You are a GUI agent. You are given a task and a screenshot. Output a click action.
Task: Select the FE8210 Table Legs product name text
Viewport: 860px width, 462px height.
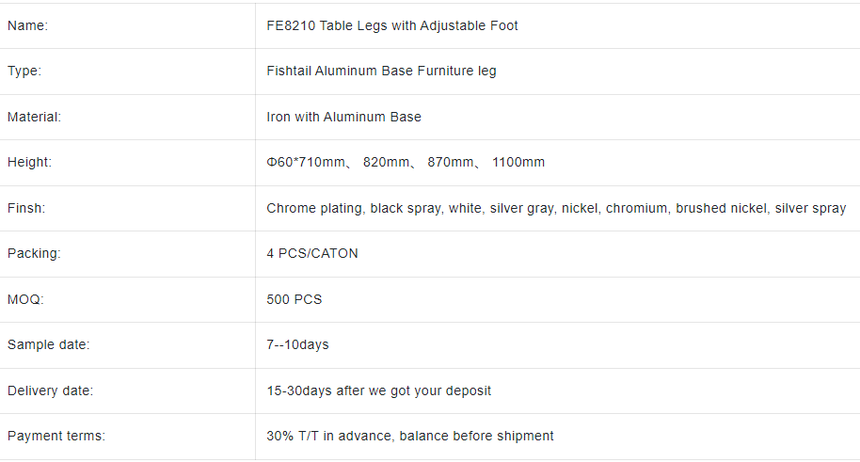(x=392, y=26)
